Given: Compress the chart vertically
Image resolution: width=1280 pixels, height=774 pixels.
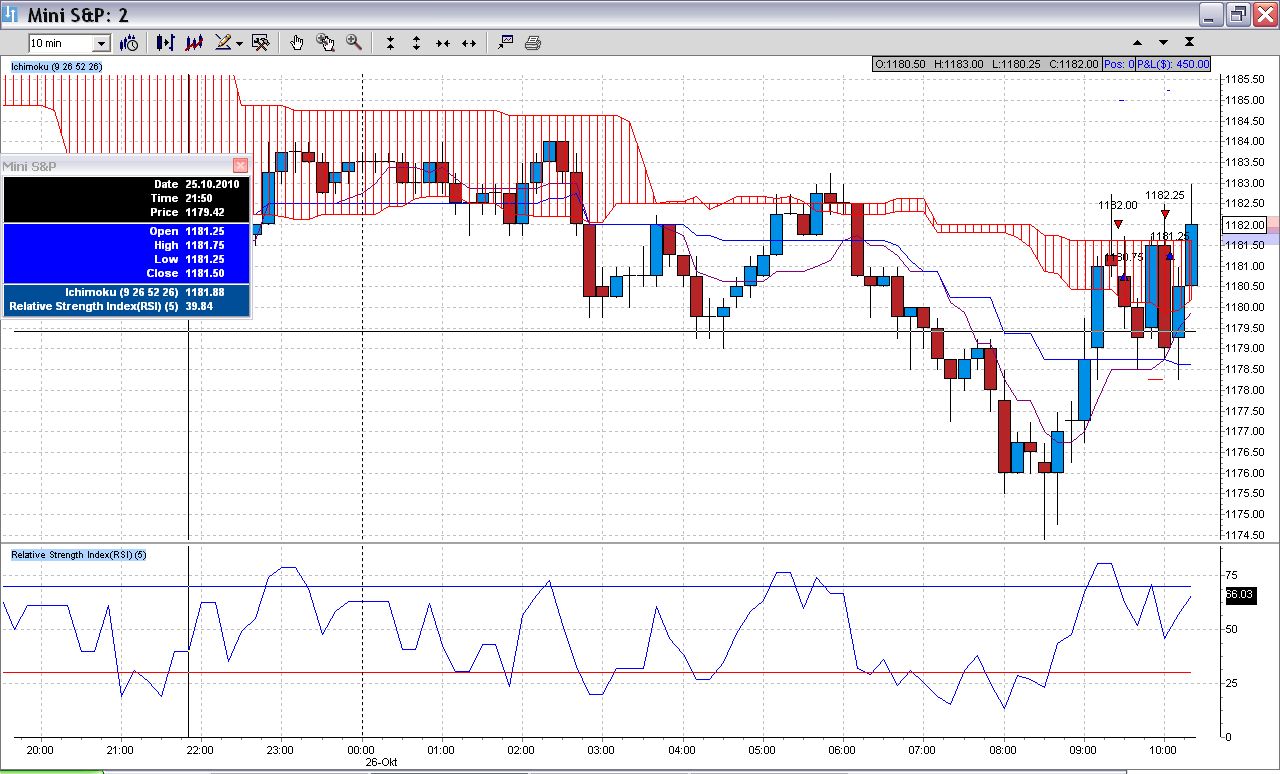Looking at the screenshot, I should pos(390,43).
